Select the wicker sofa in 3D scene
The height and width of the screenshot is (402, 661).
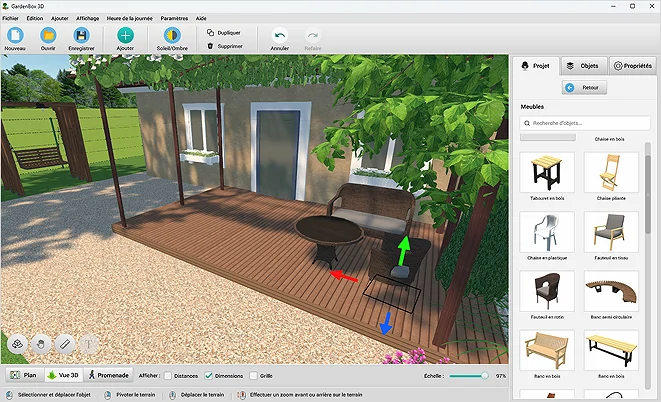click(371, 209)
